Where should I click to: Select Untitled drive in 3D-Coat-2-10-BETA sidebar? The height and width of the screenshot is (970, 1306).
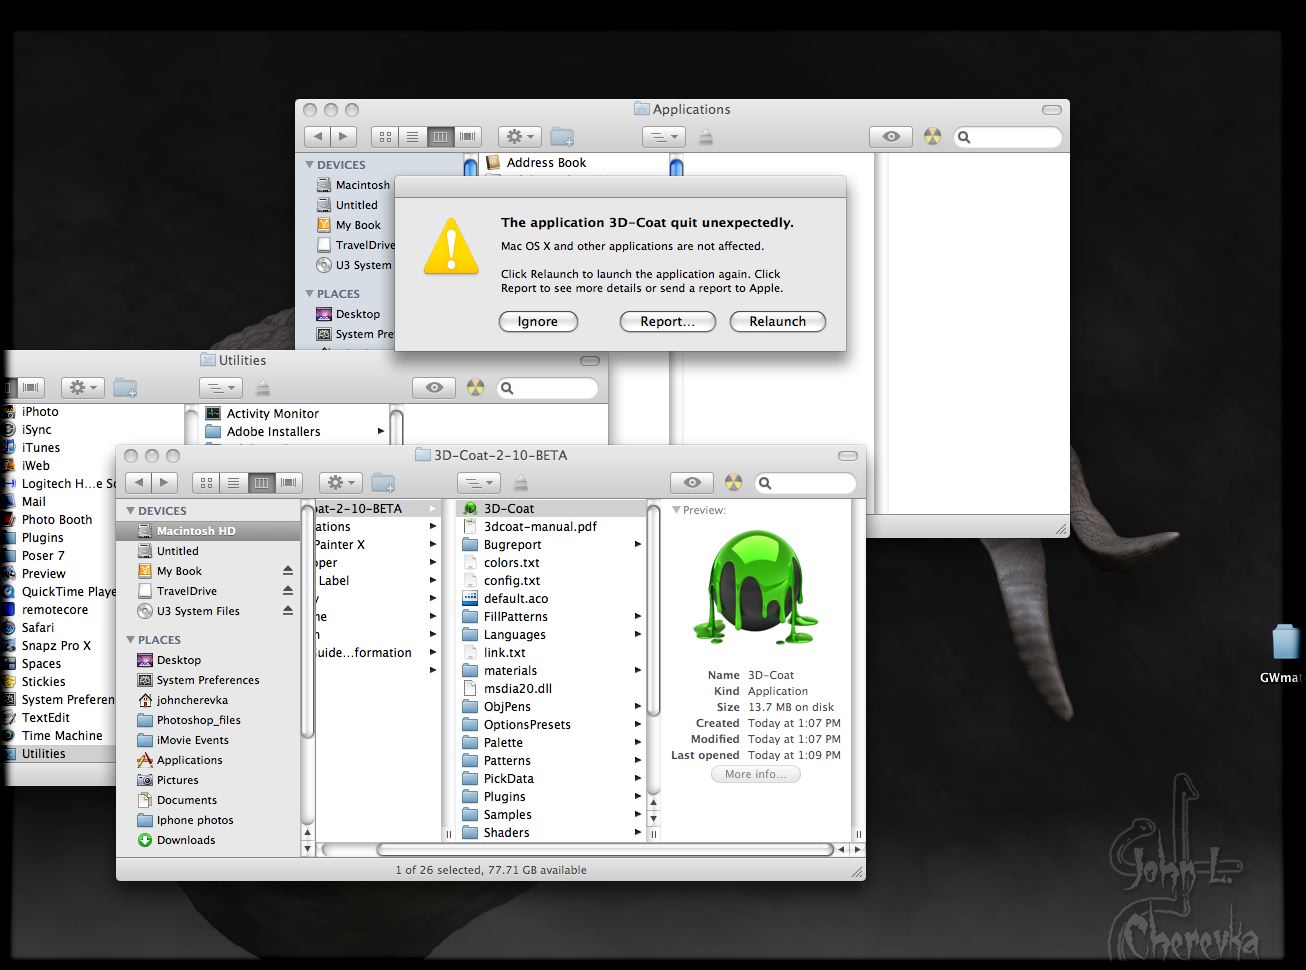(208, 551)
